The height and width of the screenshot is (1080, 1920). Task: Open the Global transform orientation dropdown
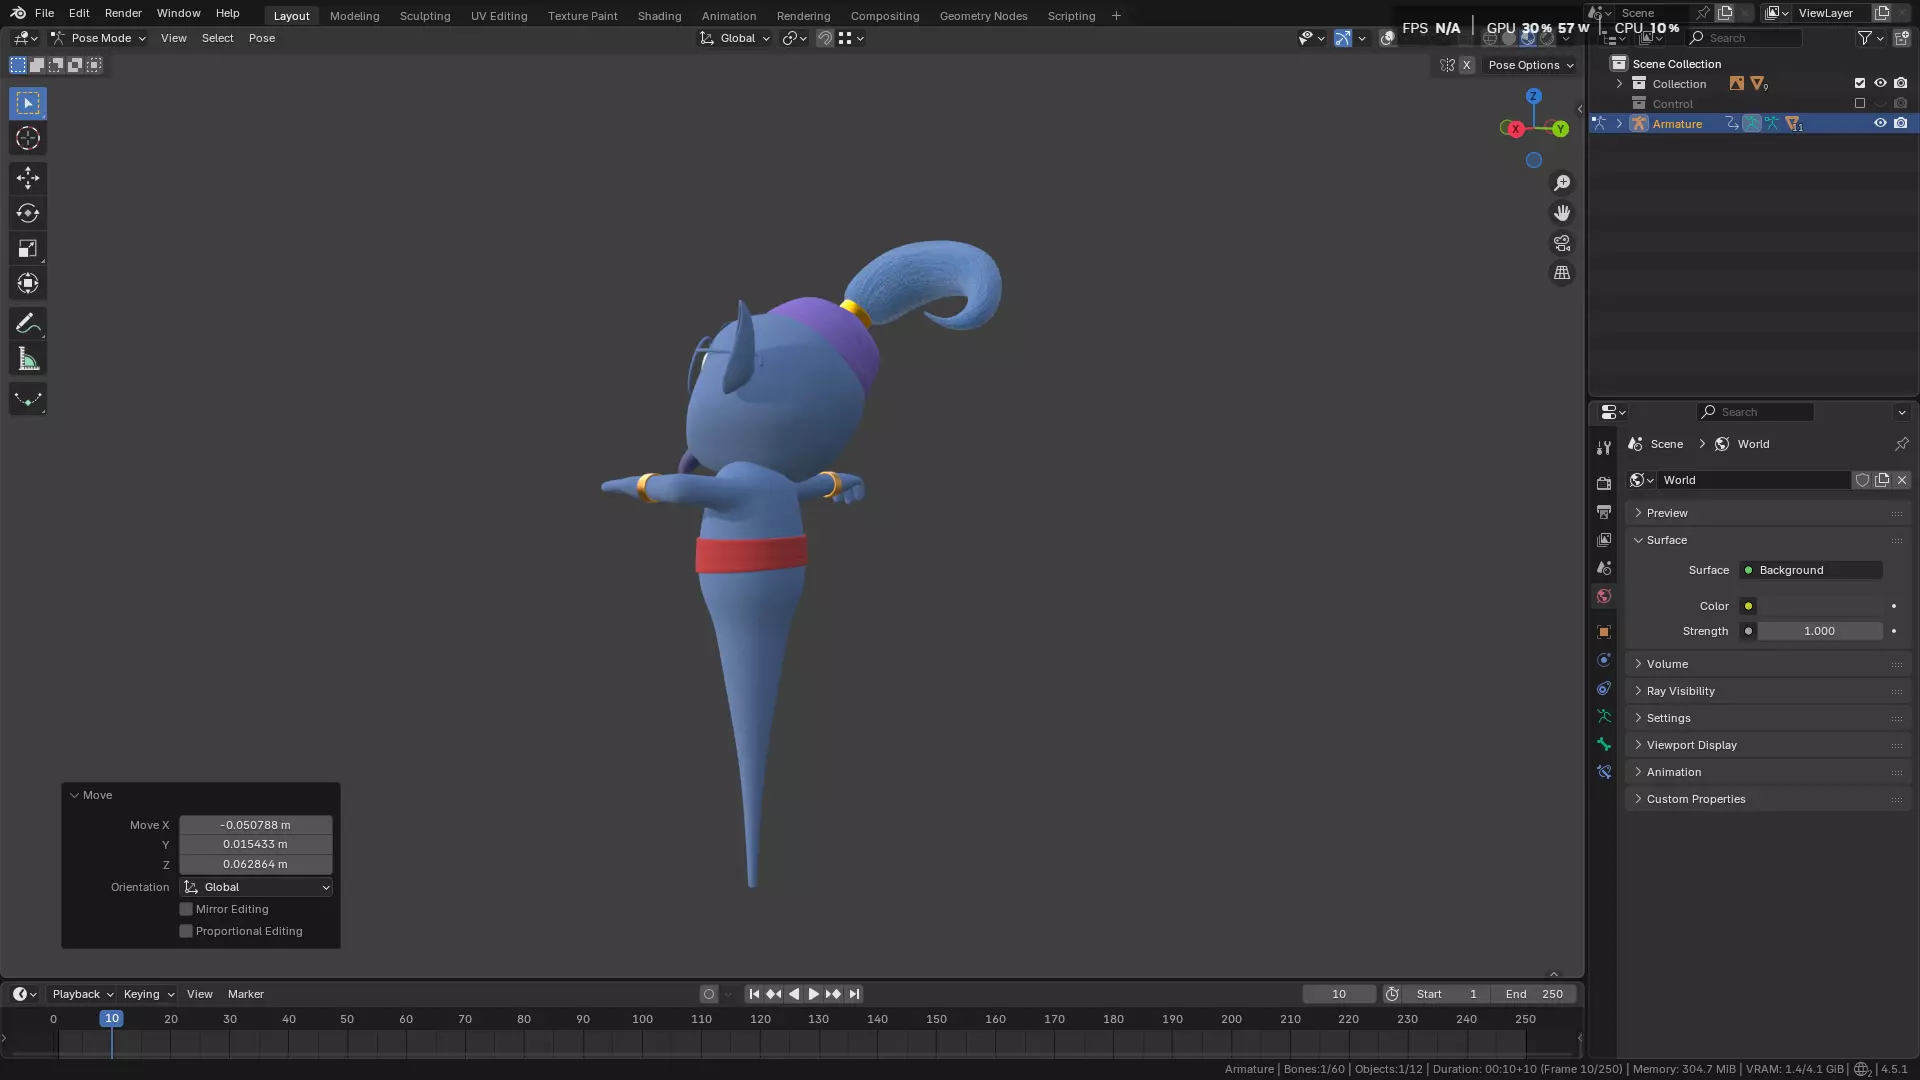tap(735, 38)
